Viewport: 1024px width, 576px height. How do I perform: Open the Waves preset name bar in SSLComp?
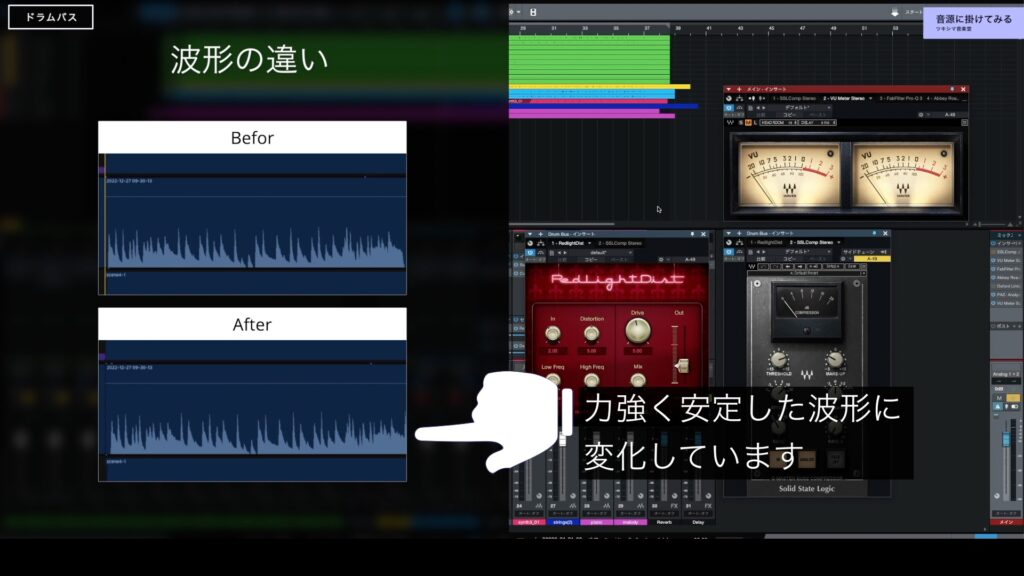pyautogui.click(x=807, y=273)
